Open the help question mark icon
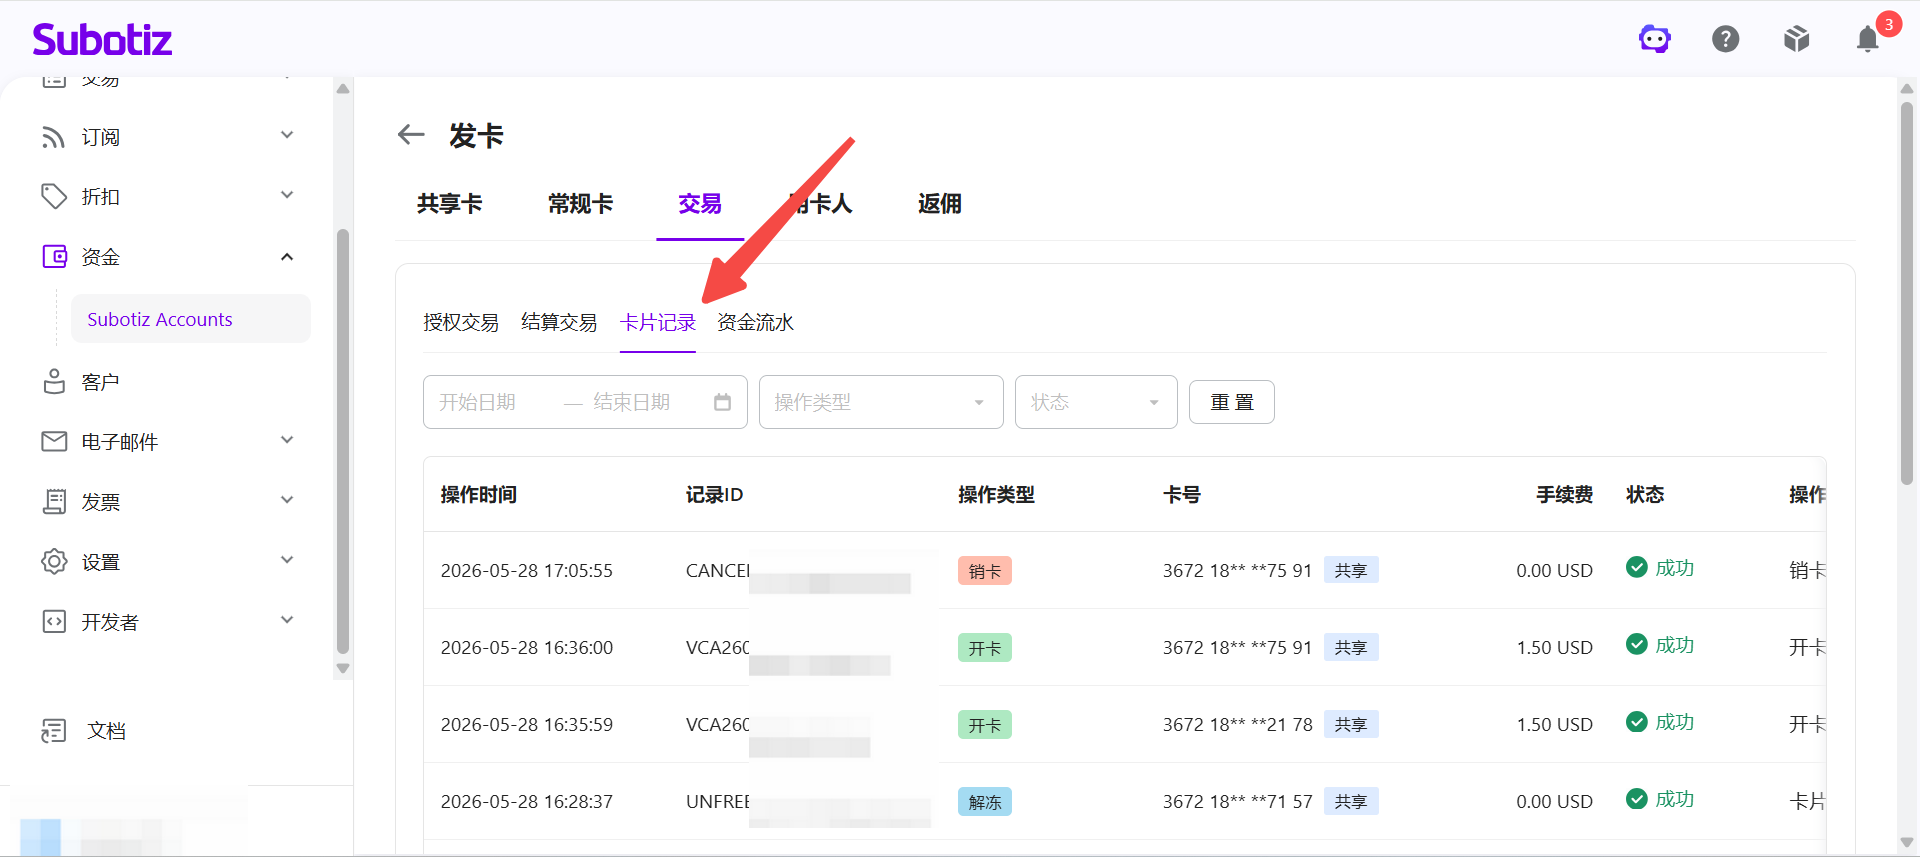The image size is (1920, 857). click(1726, 39)
